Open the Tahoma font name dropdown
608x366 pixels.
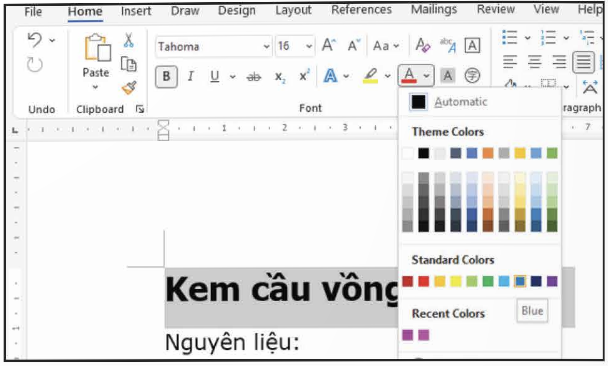(266, 47)
